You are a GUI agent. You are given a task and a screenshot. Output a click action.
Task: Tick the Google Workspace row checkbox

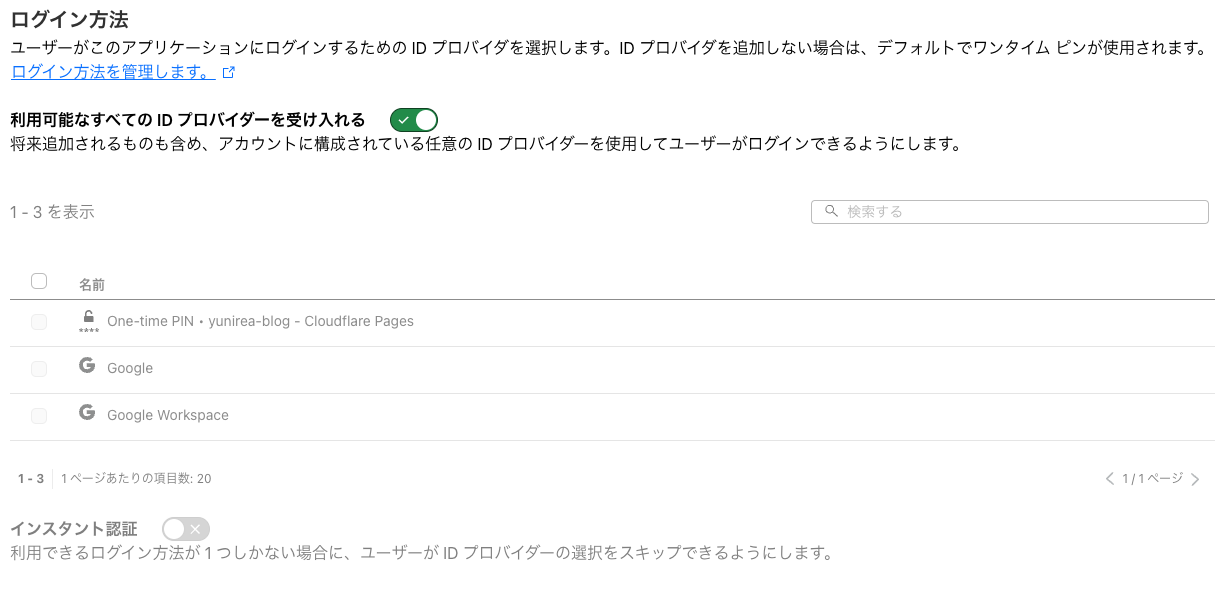(x=39, y=416)
